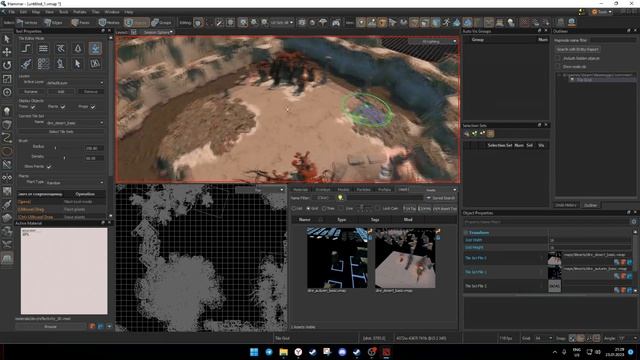Select the arrow Selection tool in left toolbar
This screenshot has width=640, height=360.
7,39
